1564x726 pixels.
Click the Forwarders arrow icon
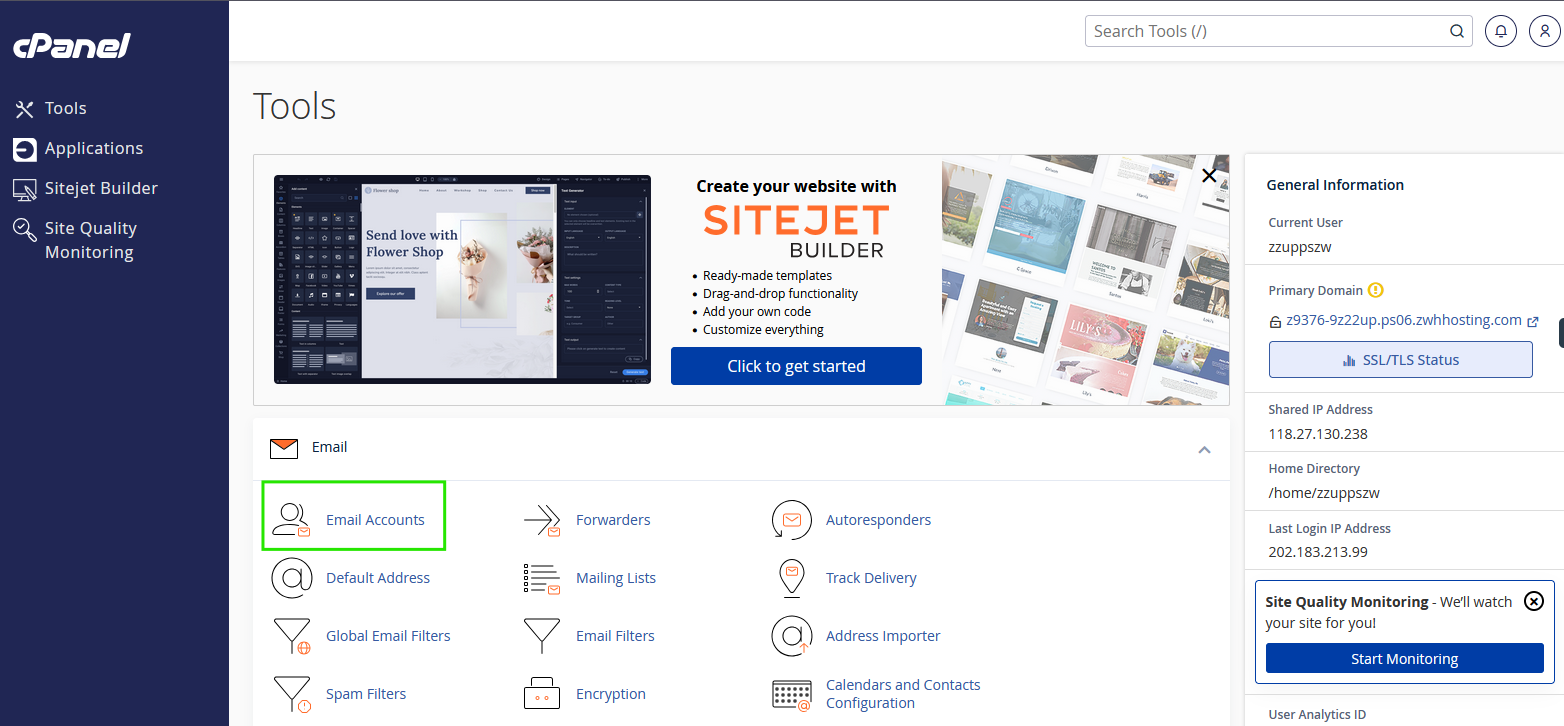tap(542, 520)
